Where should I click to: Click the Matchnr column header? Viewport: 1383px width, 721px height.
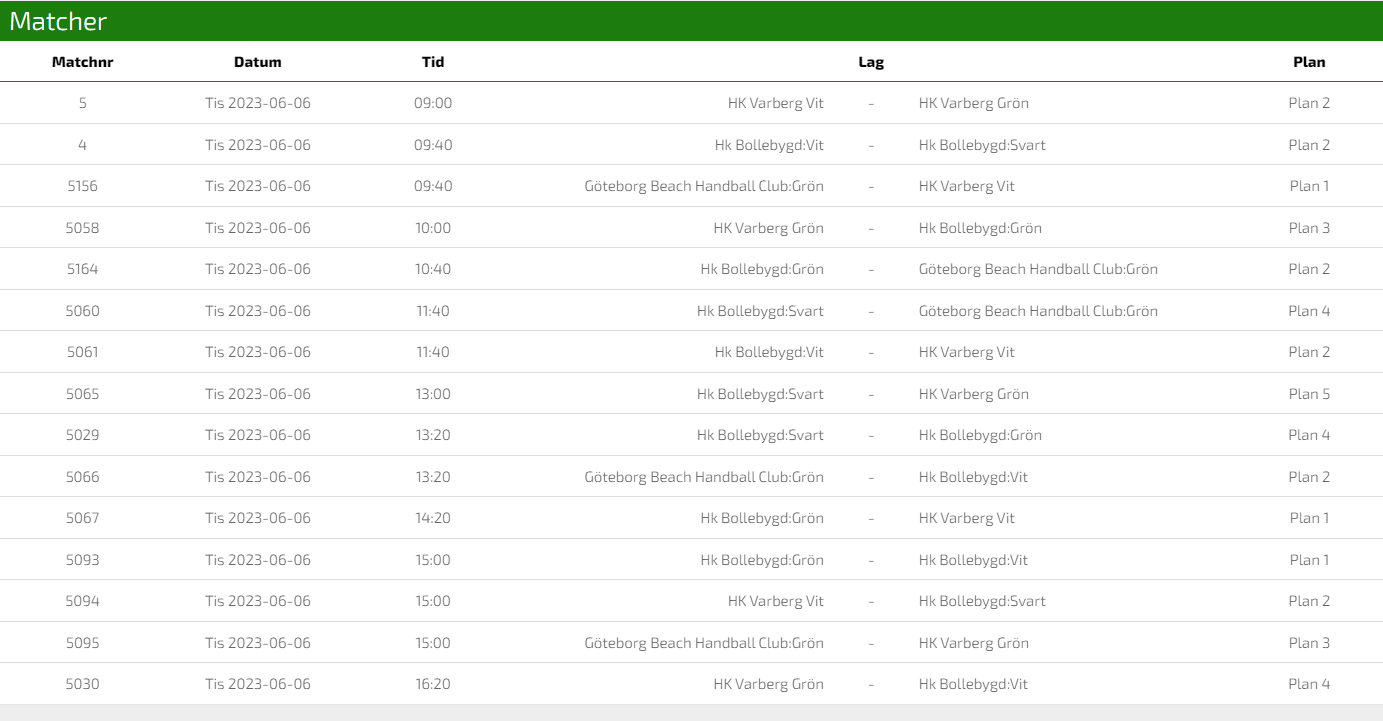click(82, 62)
